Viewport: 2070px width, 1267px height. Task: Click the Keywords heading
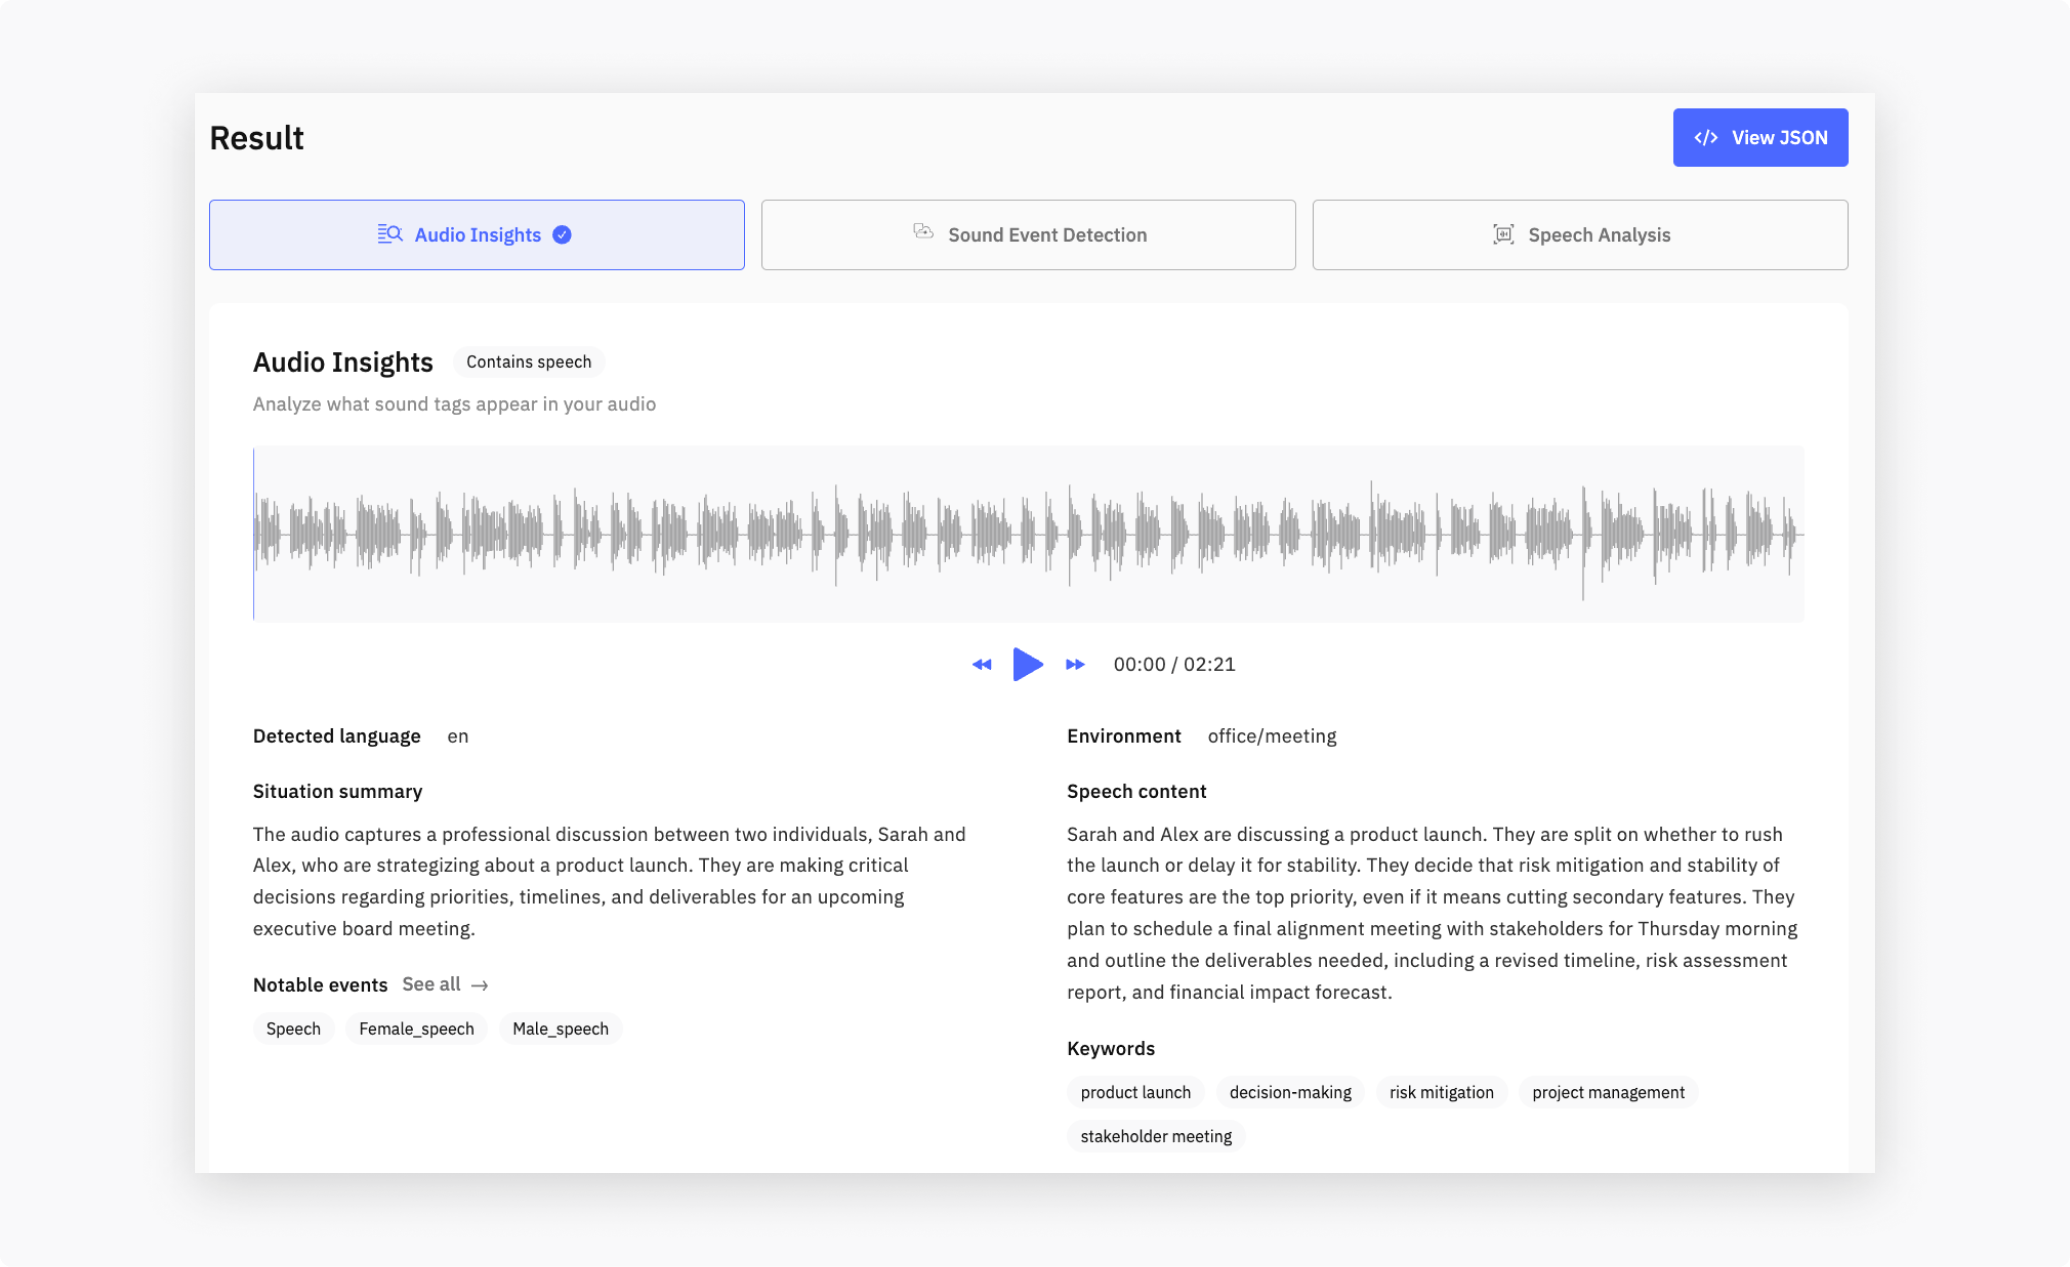coord(1110,1048)
